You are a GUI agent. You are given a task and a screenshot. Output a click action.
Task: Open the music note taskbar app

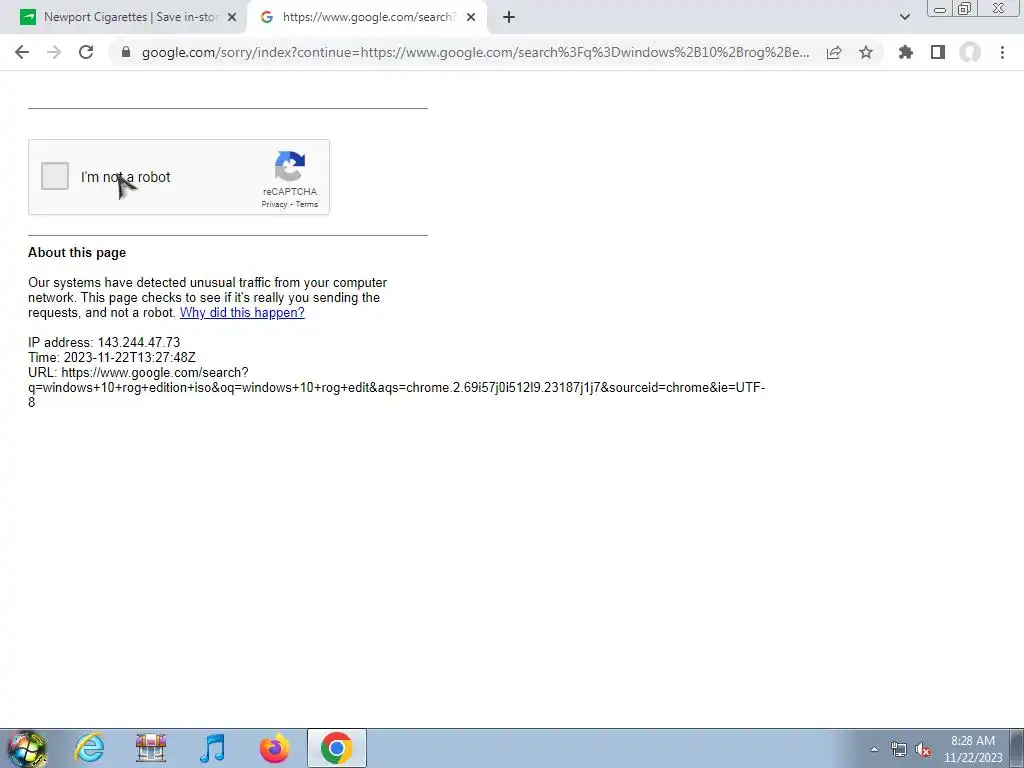pos(212,748)
